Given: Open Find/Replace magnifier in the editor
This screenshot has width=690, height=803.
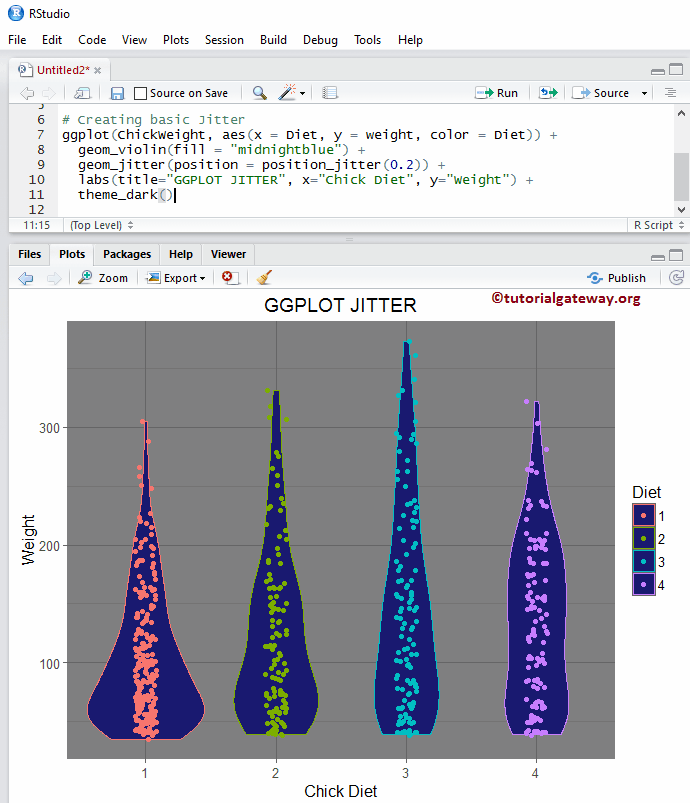Looking at the screenshot, I should [260, 93].
